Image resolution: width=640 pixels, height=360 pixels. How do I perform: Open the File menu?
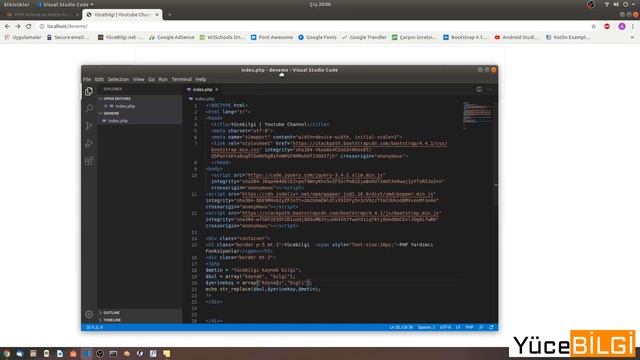pyautogui.click(x=87, y=79)
